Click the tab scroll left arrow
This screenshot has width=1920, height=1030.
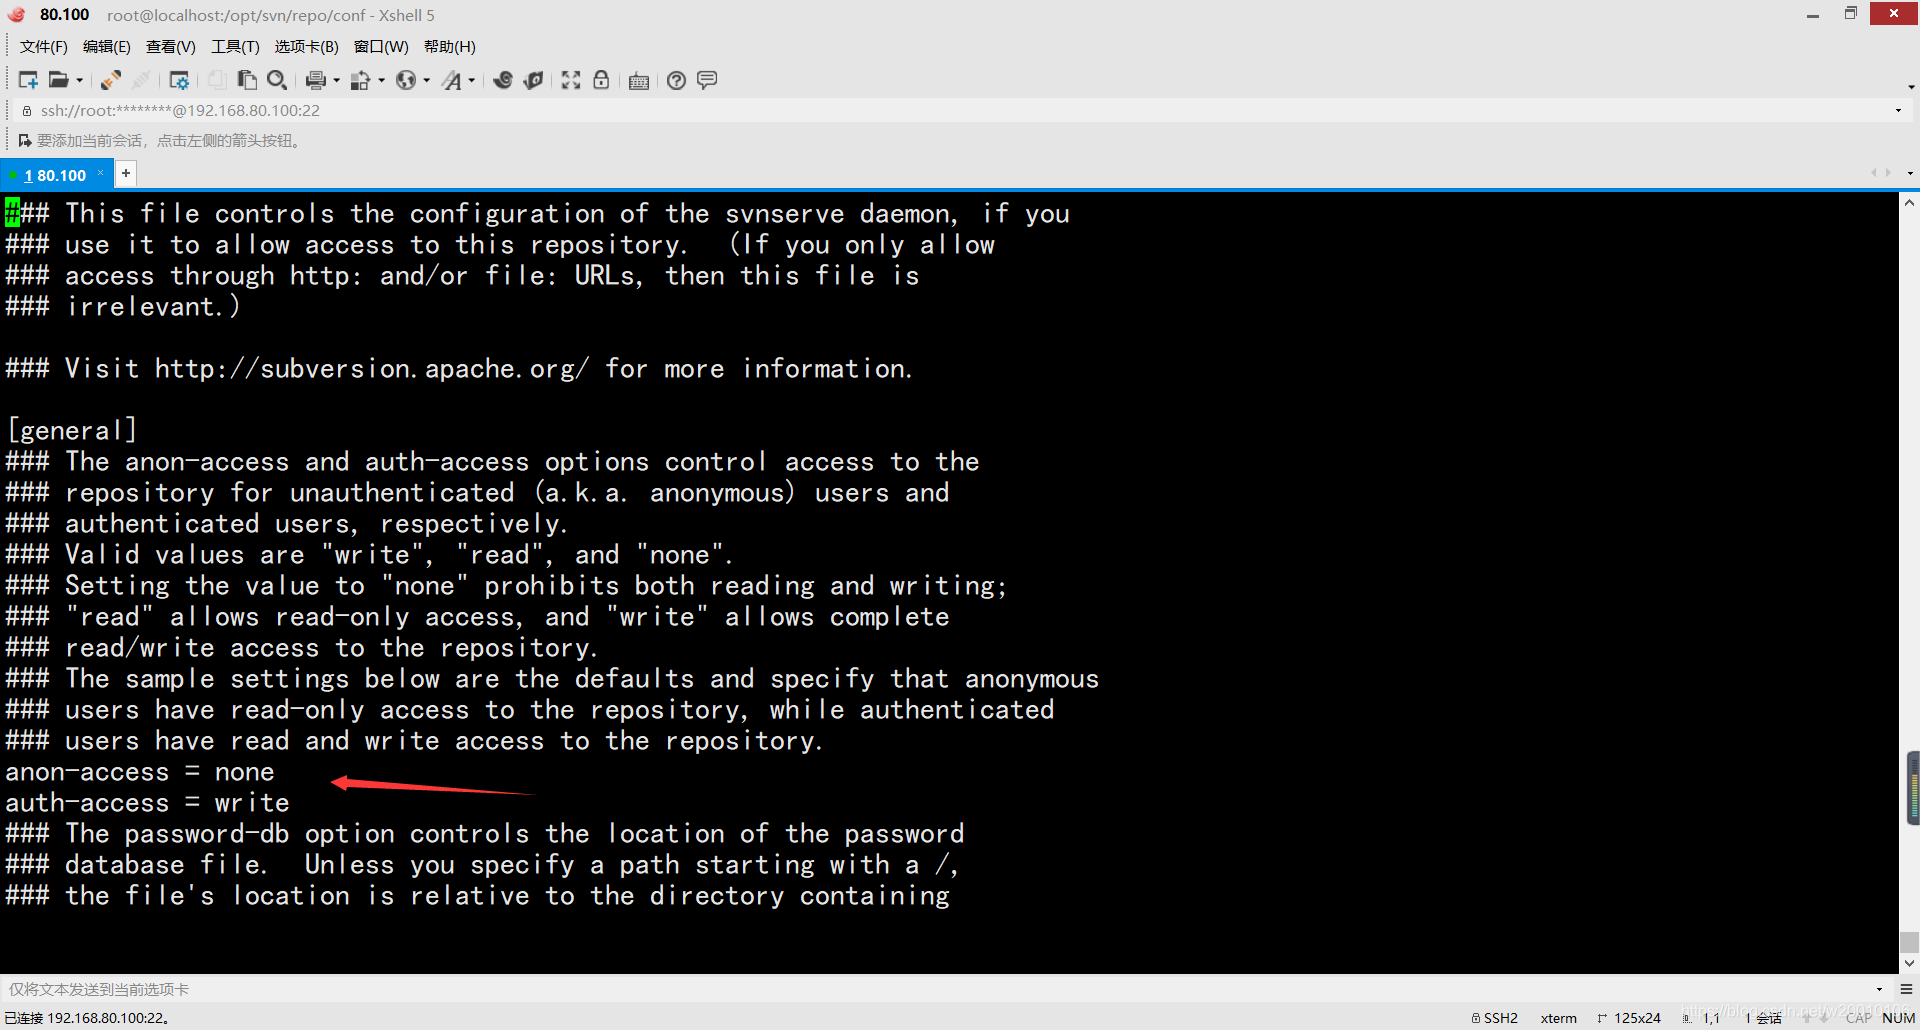pyautogui.click(x=1874, y=173)
